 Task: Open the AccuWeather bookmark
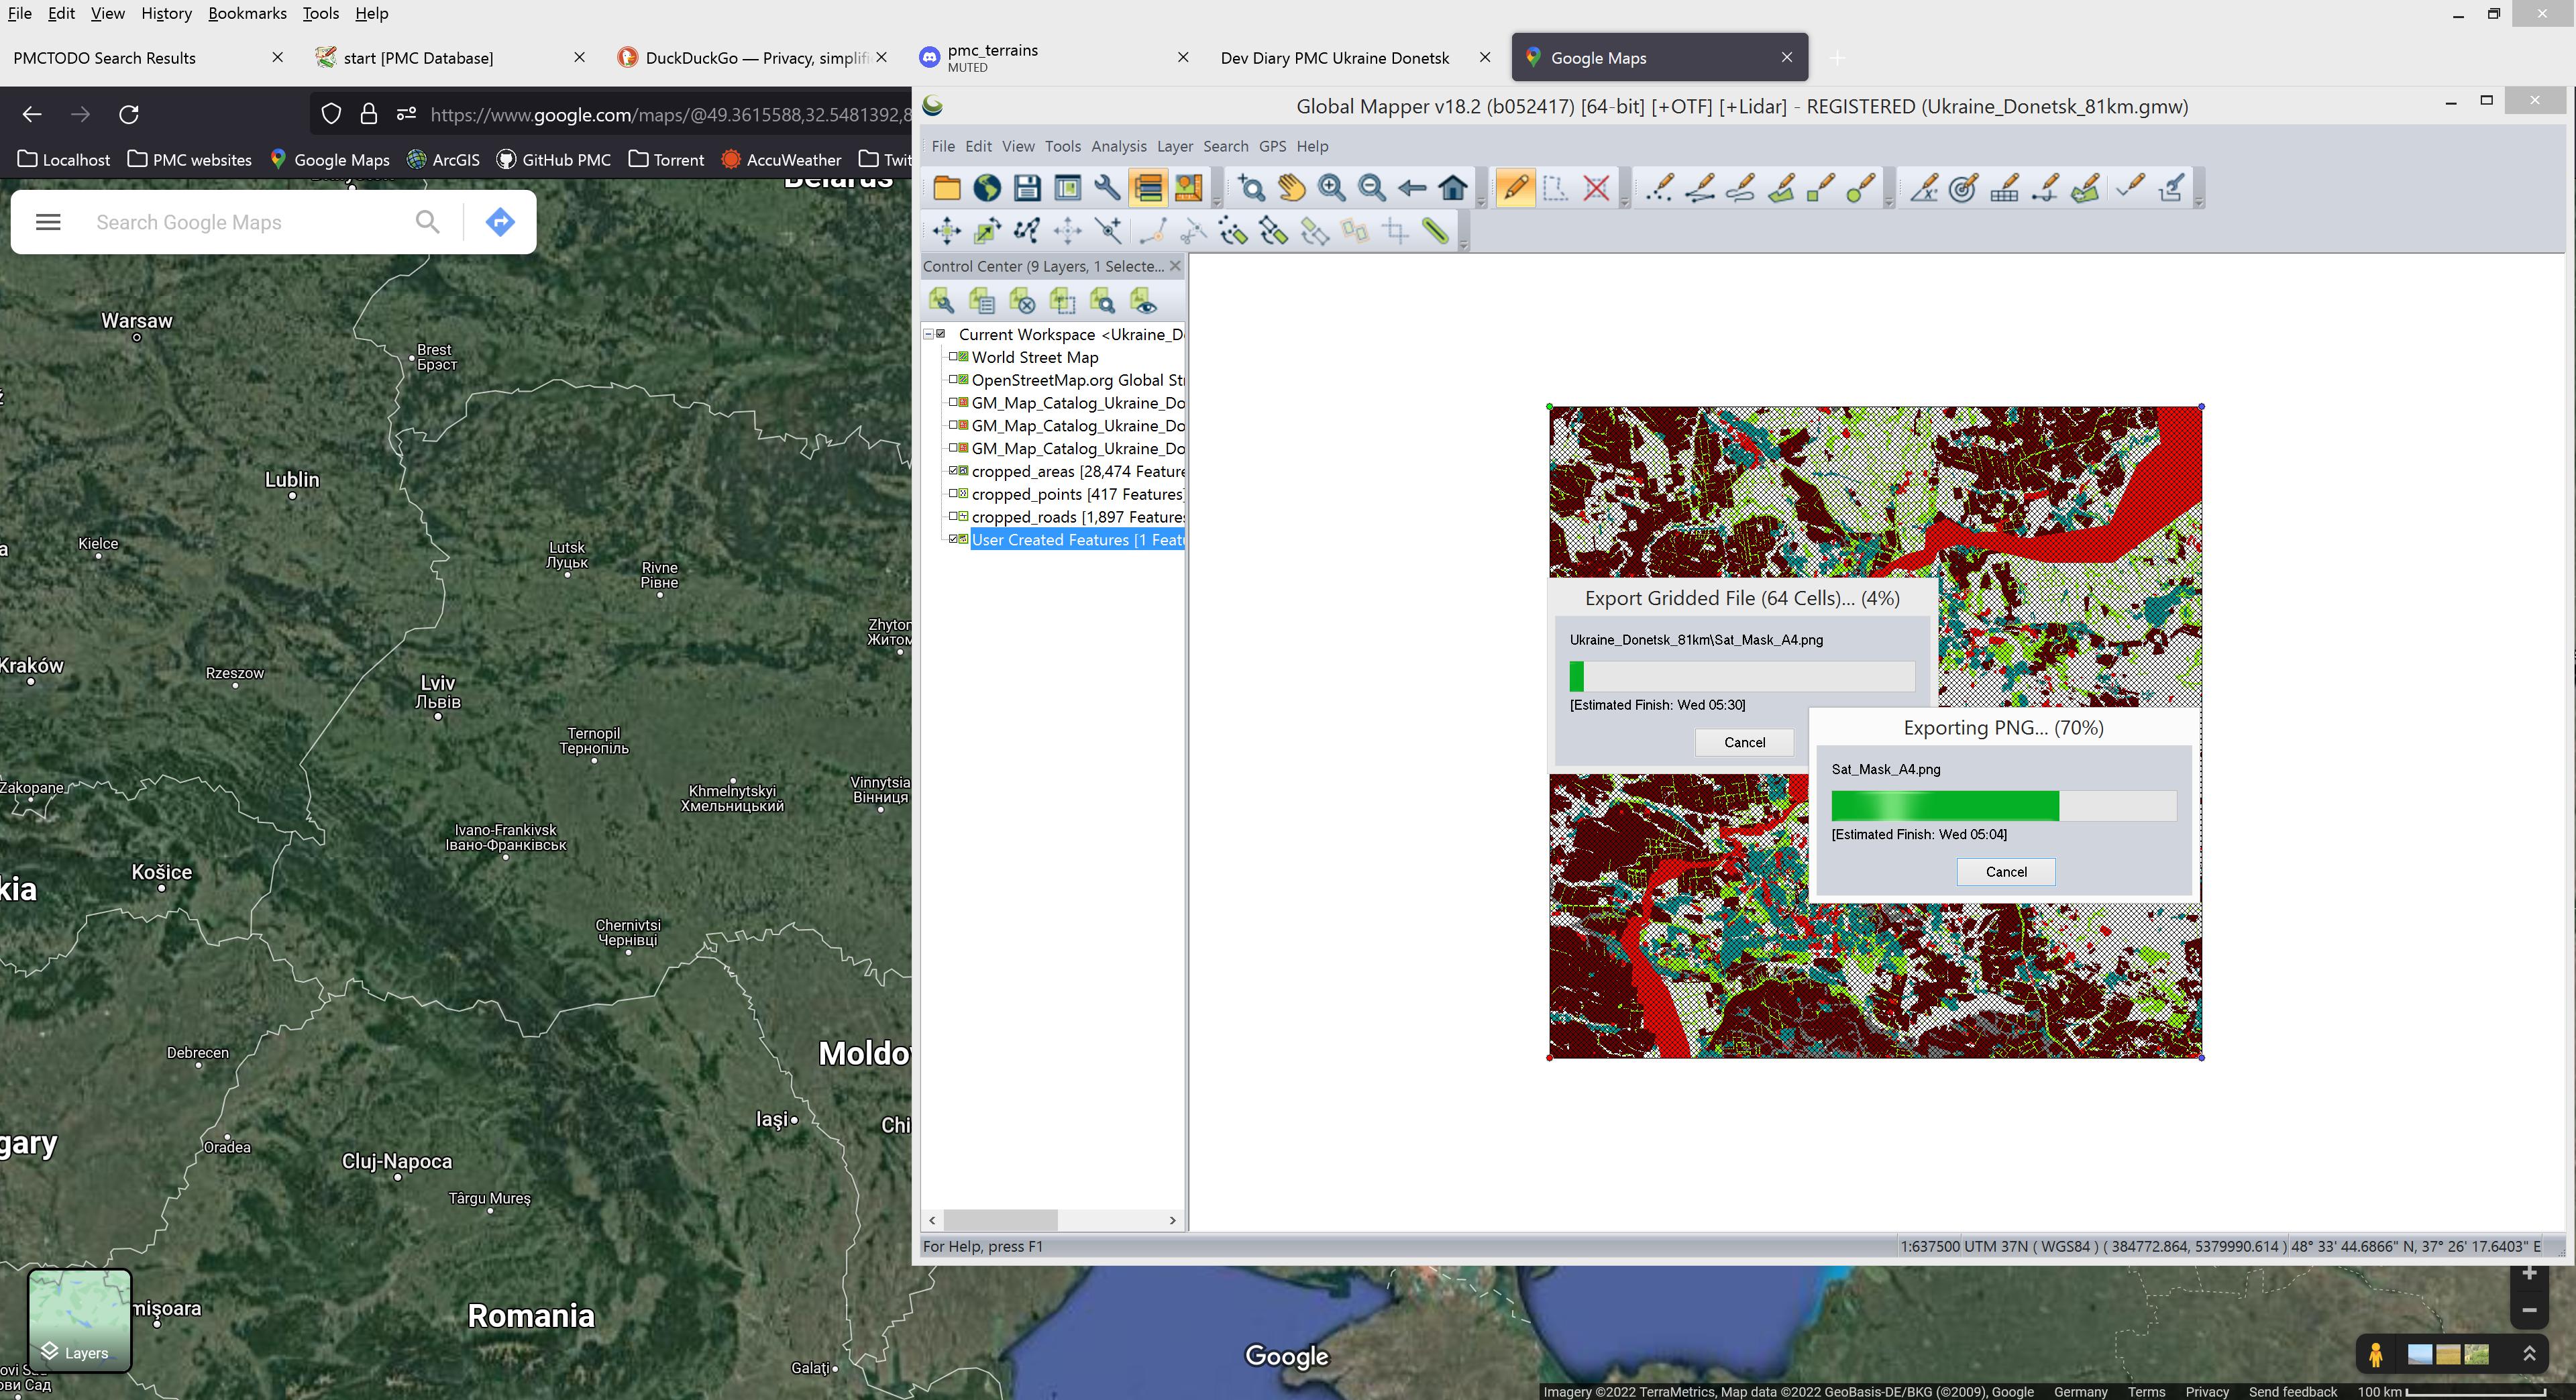coord(781,159)
